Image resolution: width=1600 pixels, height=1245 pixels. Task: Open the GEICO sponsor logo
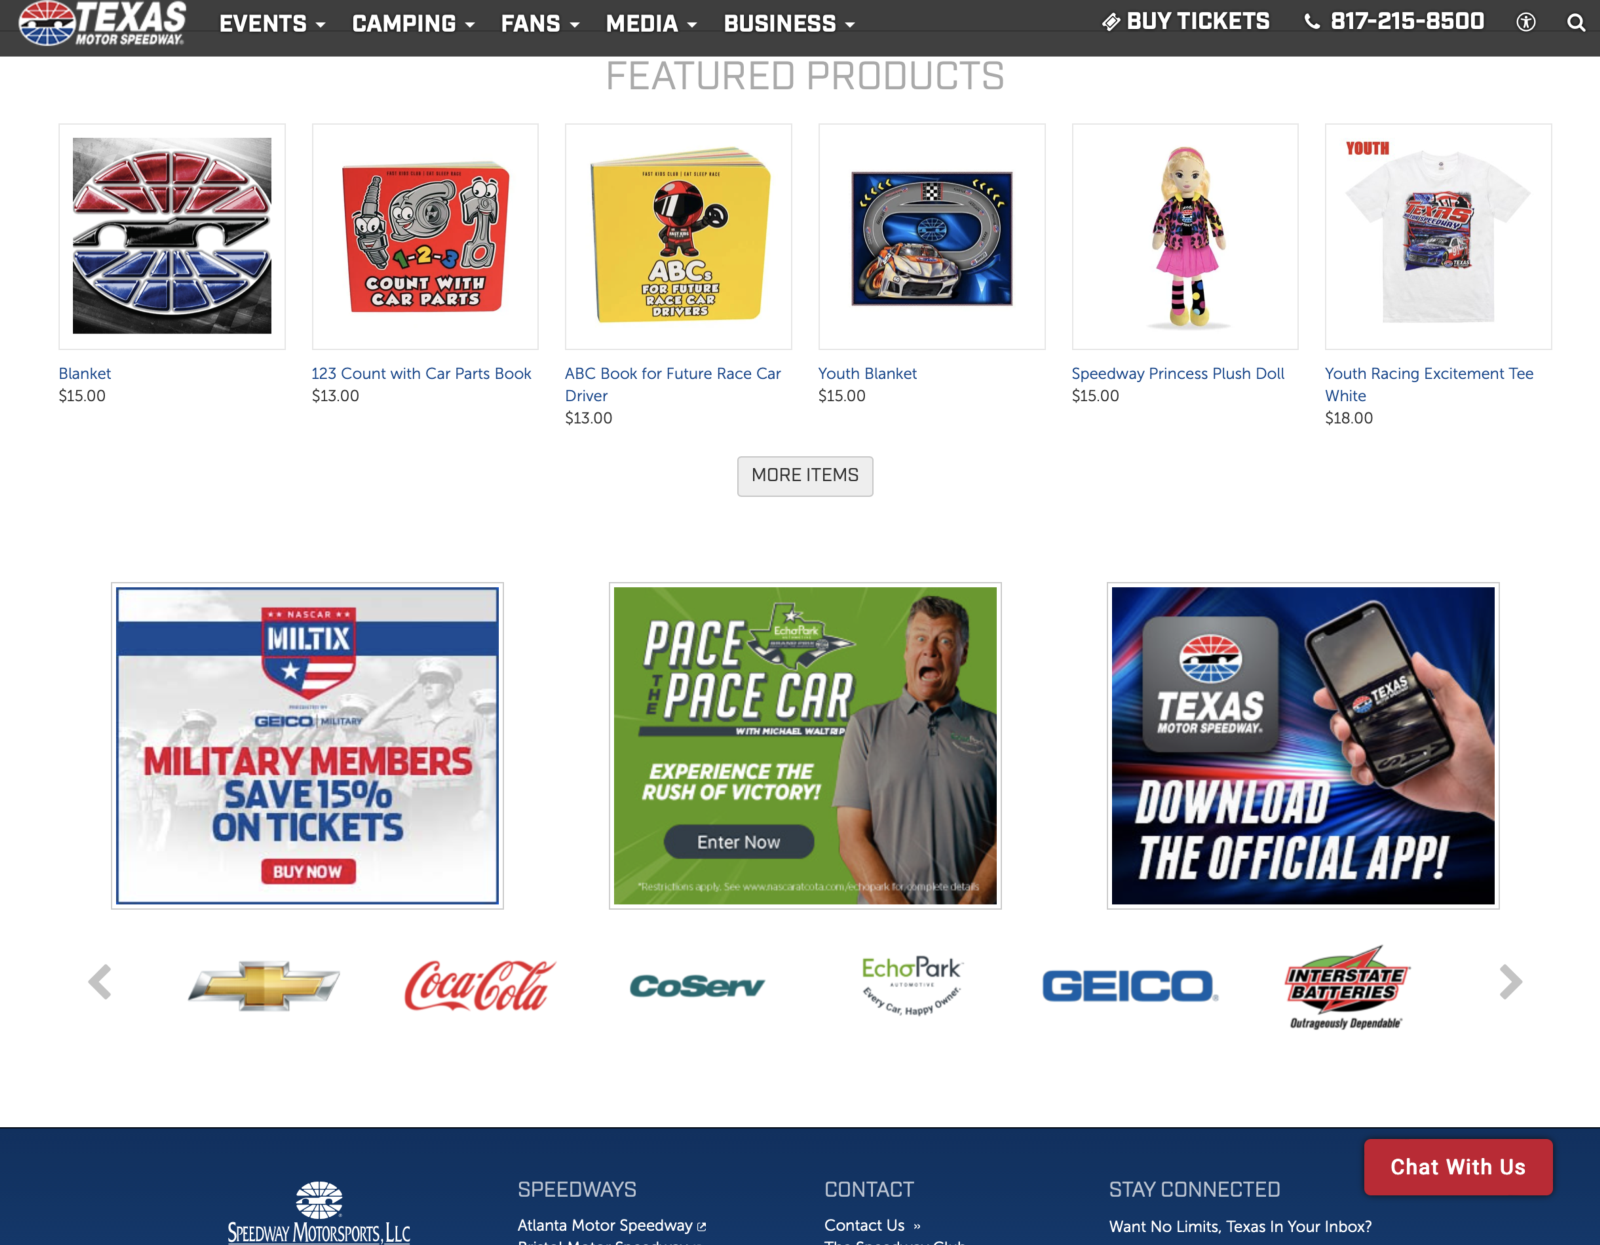(1130, 986)
